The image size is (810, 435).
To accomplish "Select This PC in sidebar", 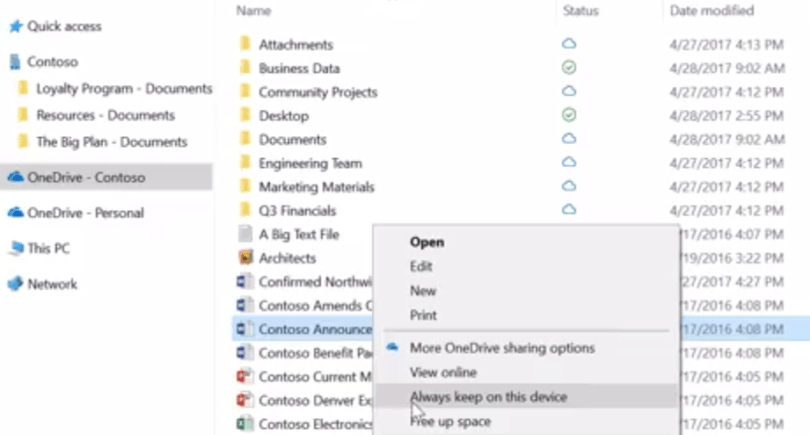I will (x=49, y=248).
